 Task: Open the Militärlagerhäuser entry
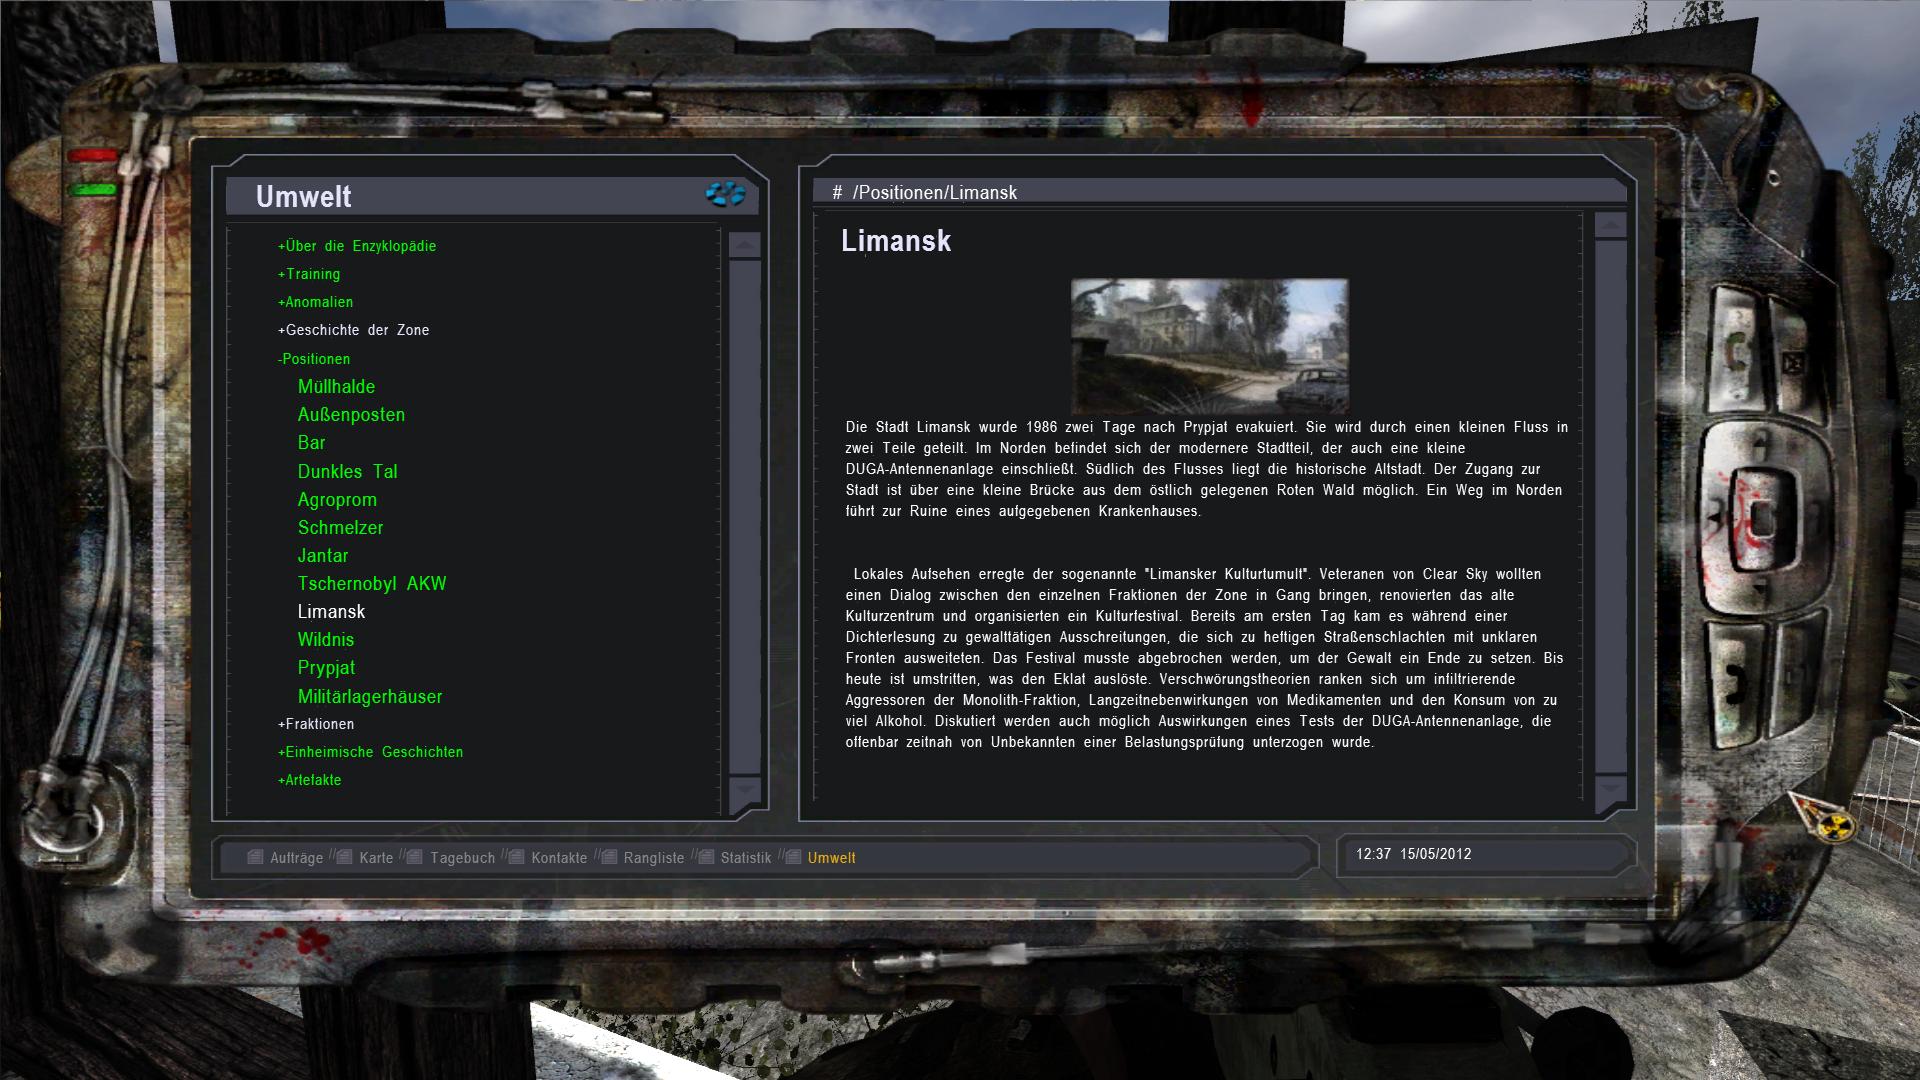point(370,697)
